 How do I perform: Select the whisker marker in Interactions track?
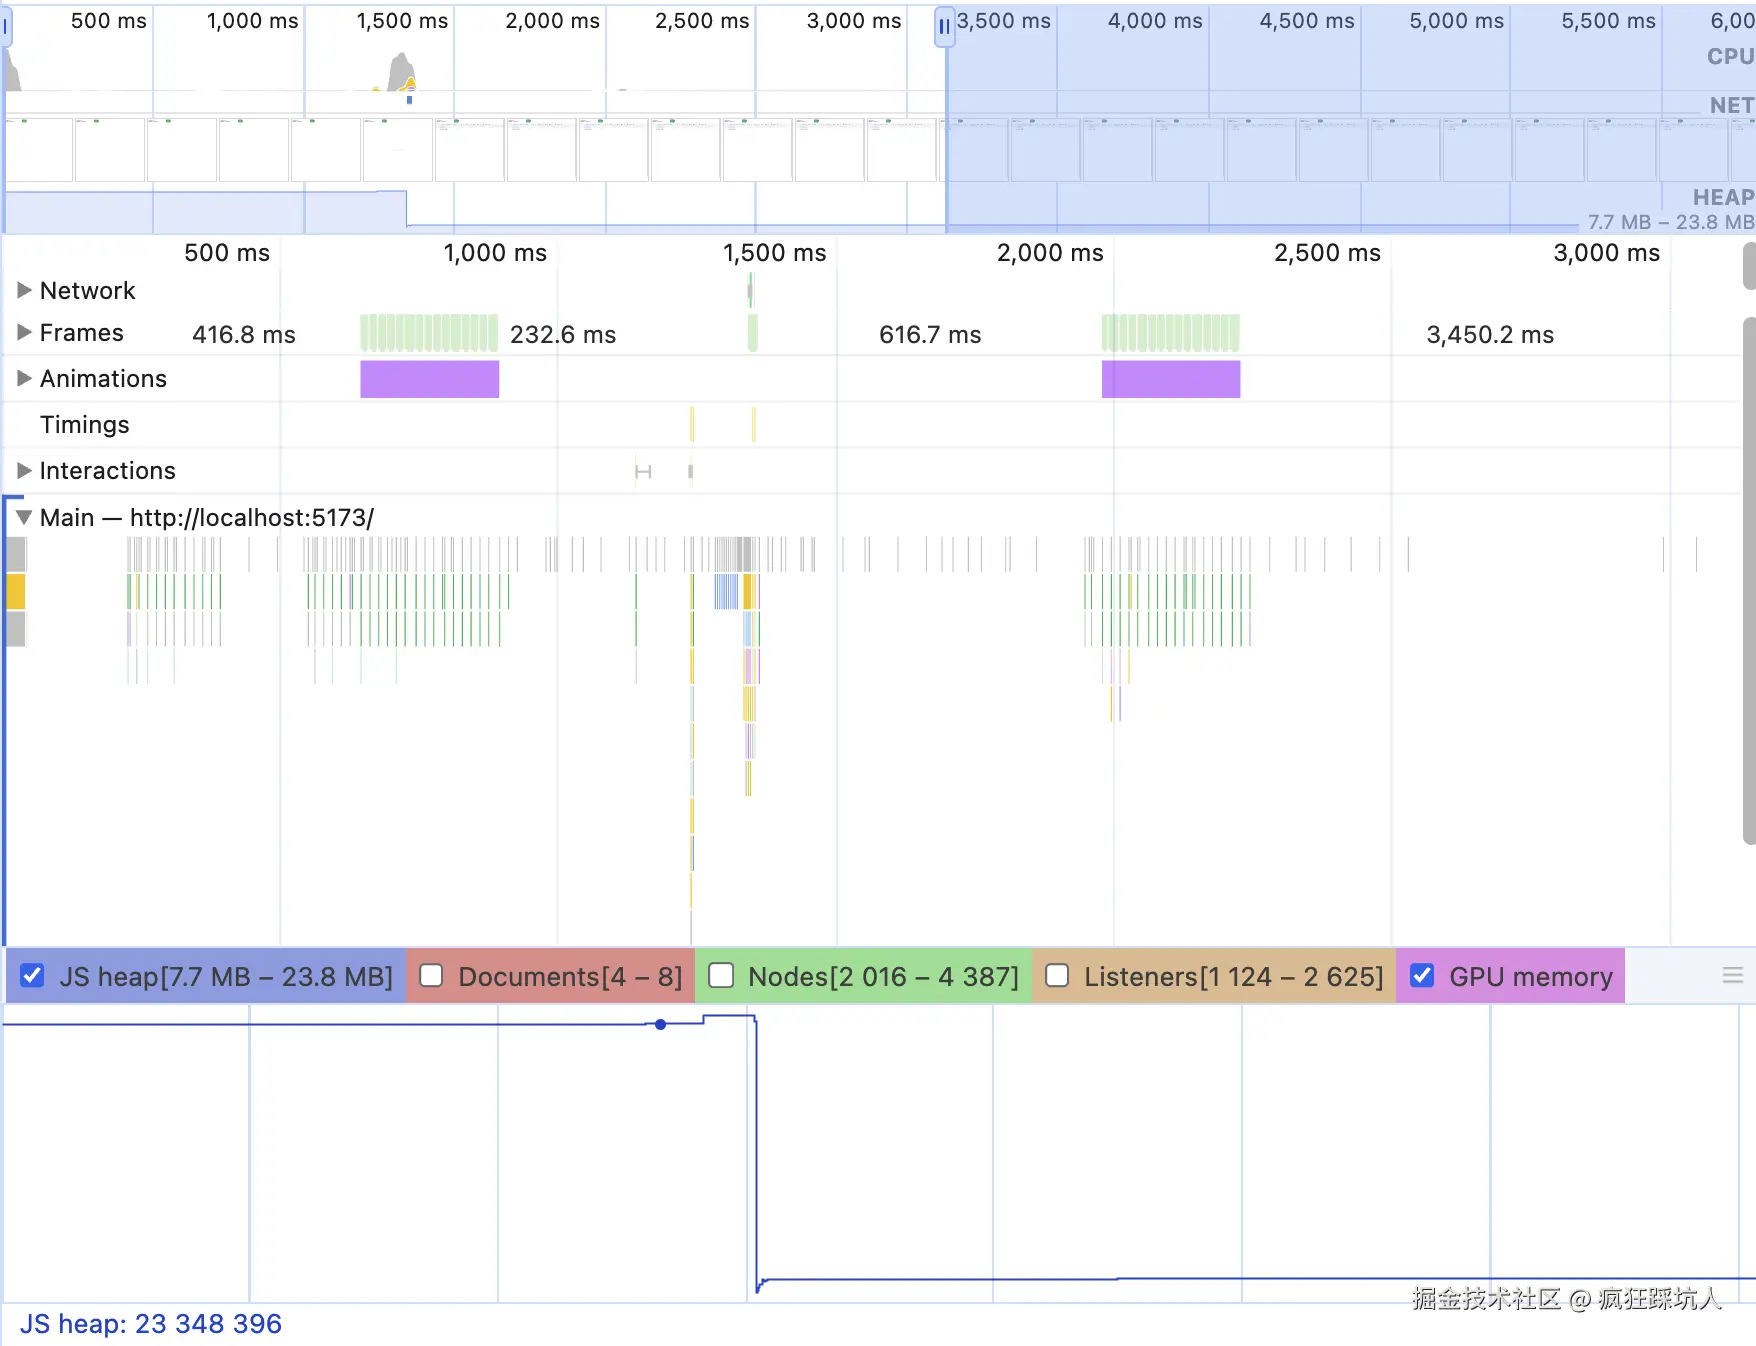click(x=643, y=471)
